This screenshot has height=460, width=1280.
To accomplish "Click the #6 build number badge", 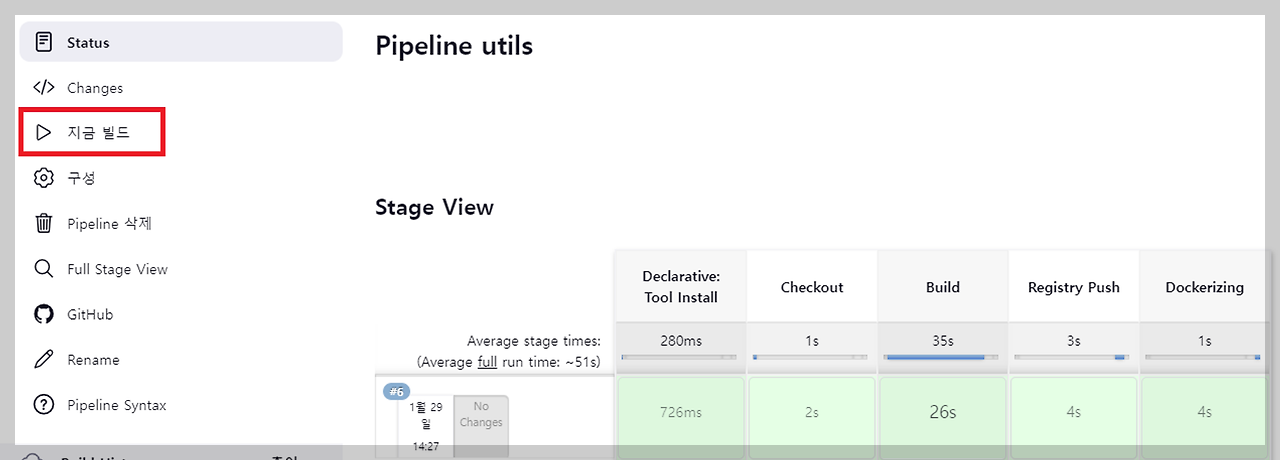I will pyautogui.click(x=396, y=391).
